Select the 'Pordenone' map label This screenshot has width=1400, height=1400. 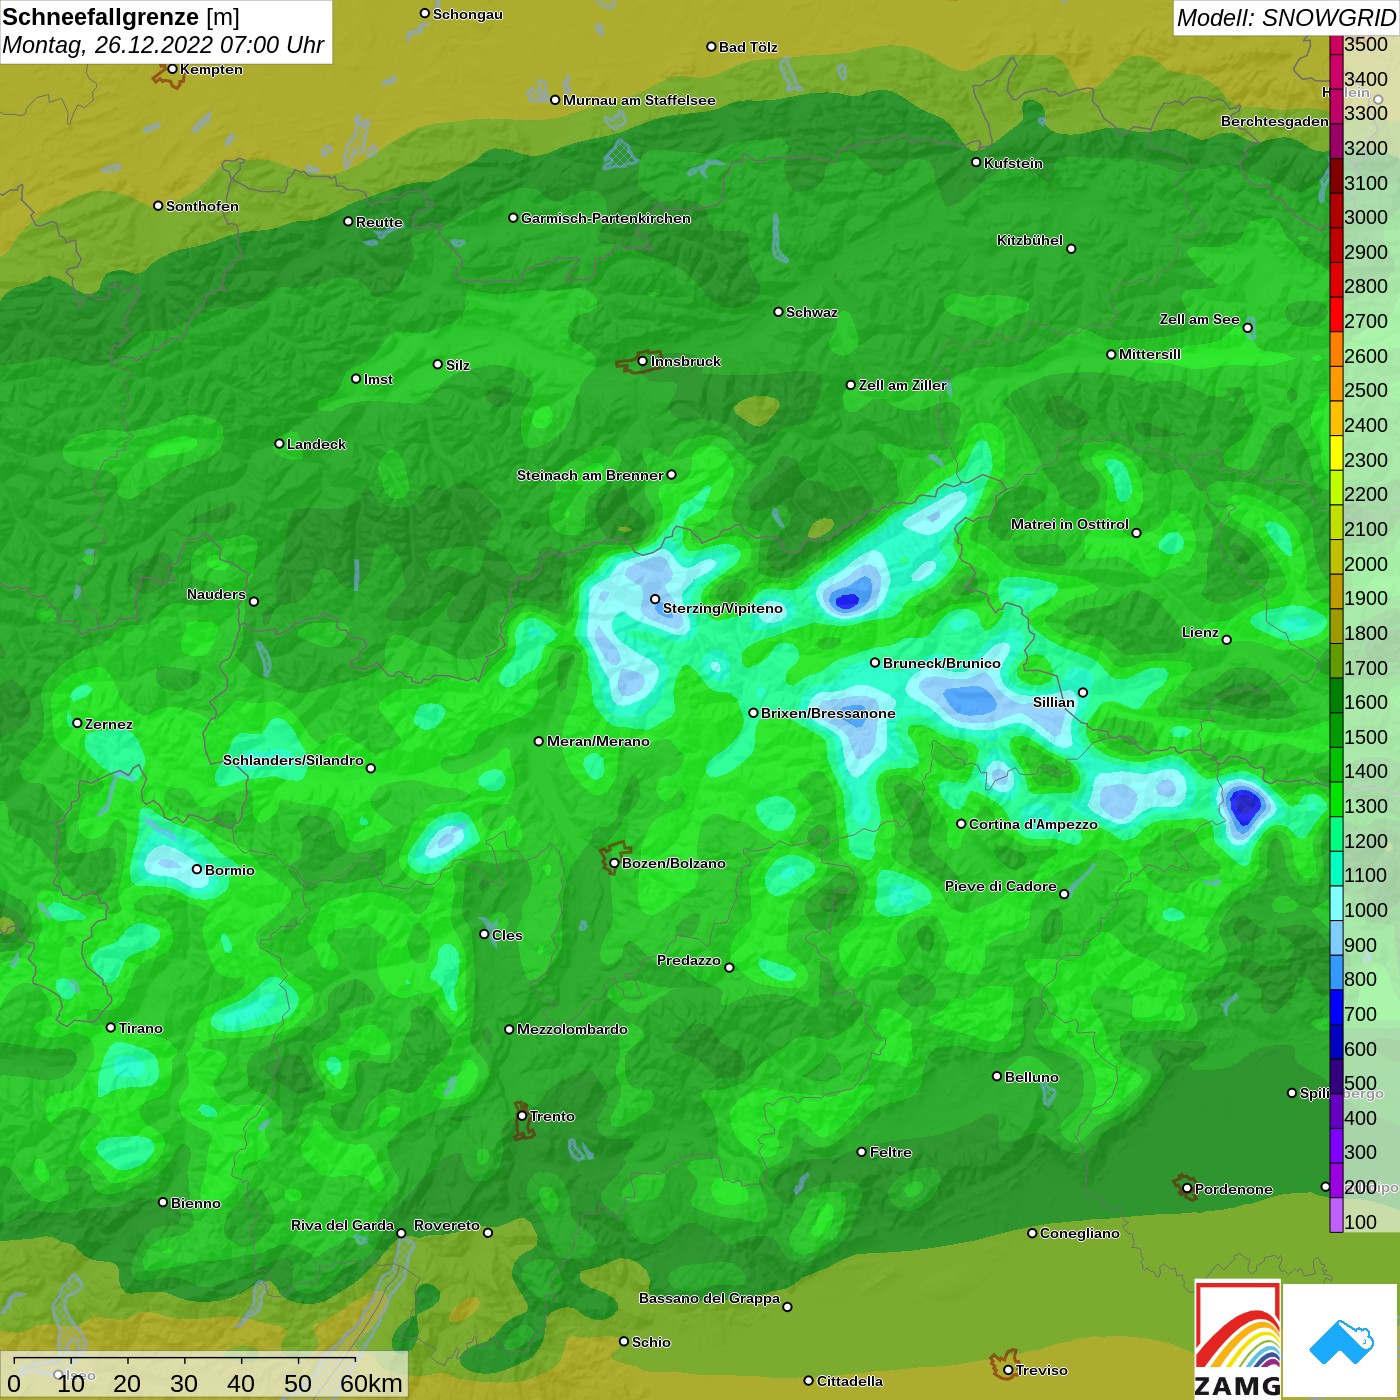pos(1234,1189)
